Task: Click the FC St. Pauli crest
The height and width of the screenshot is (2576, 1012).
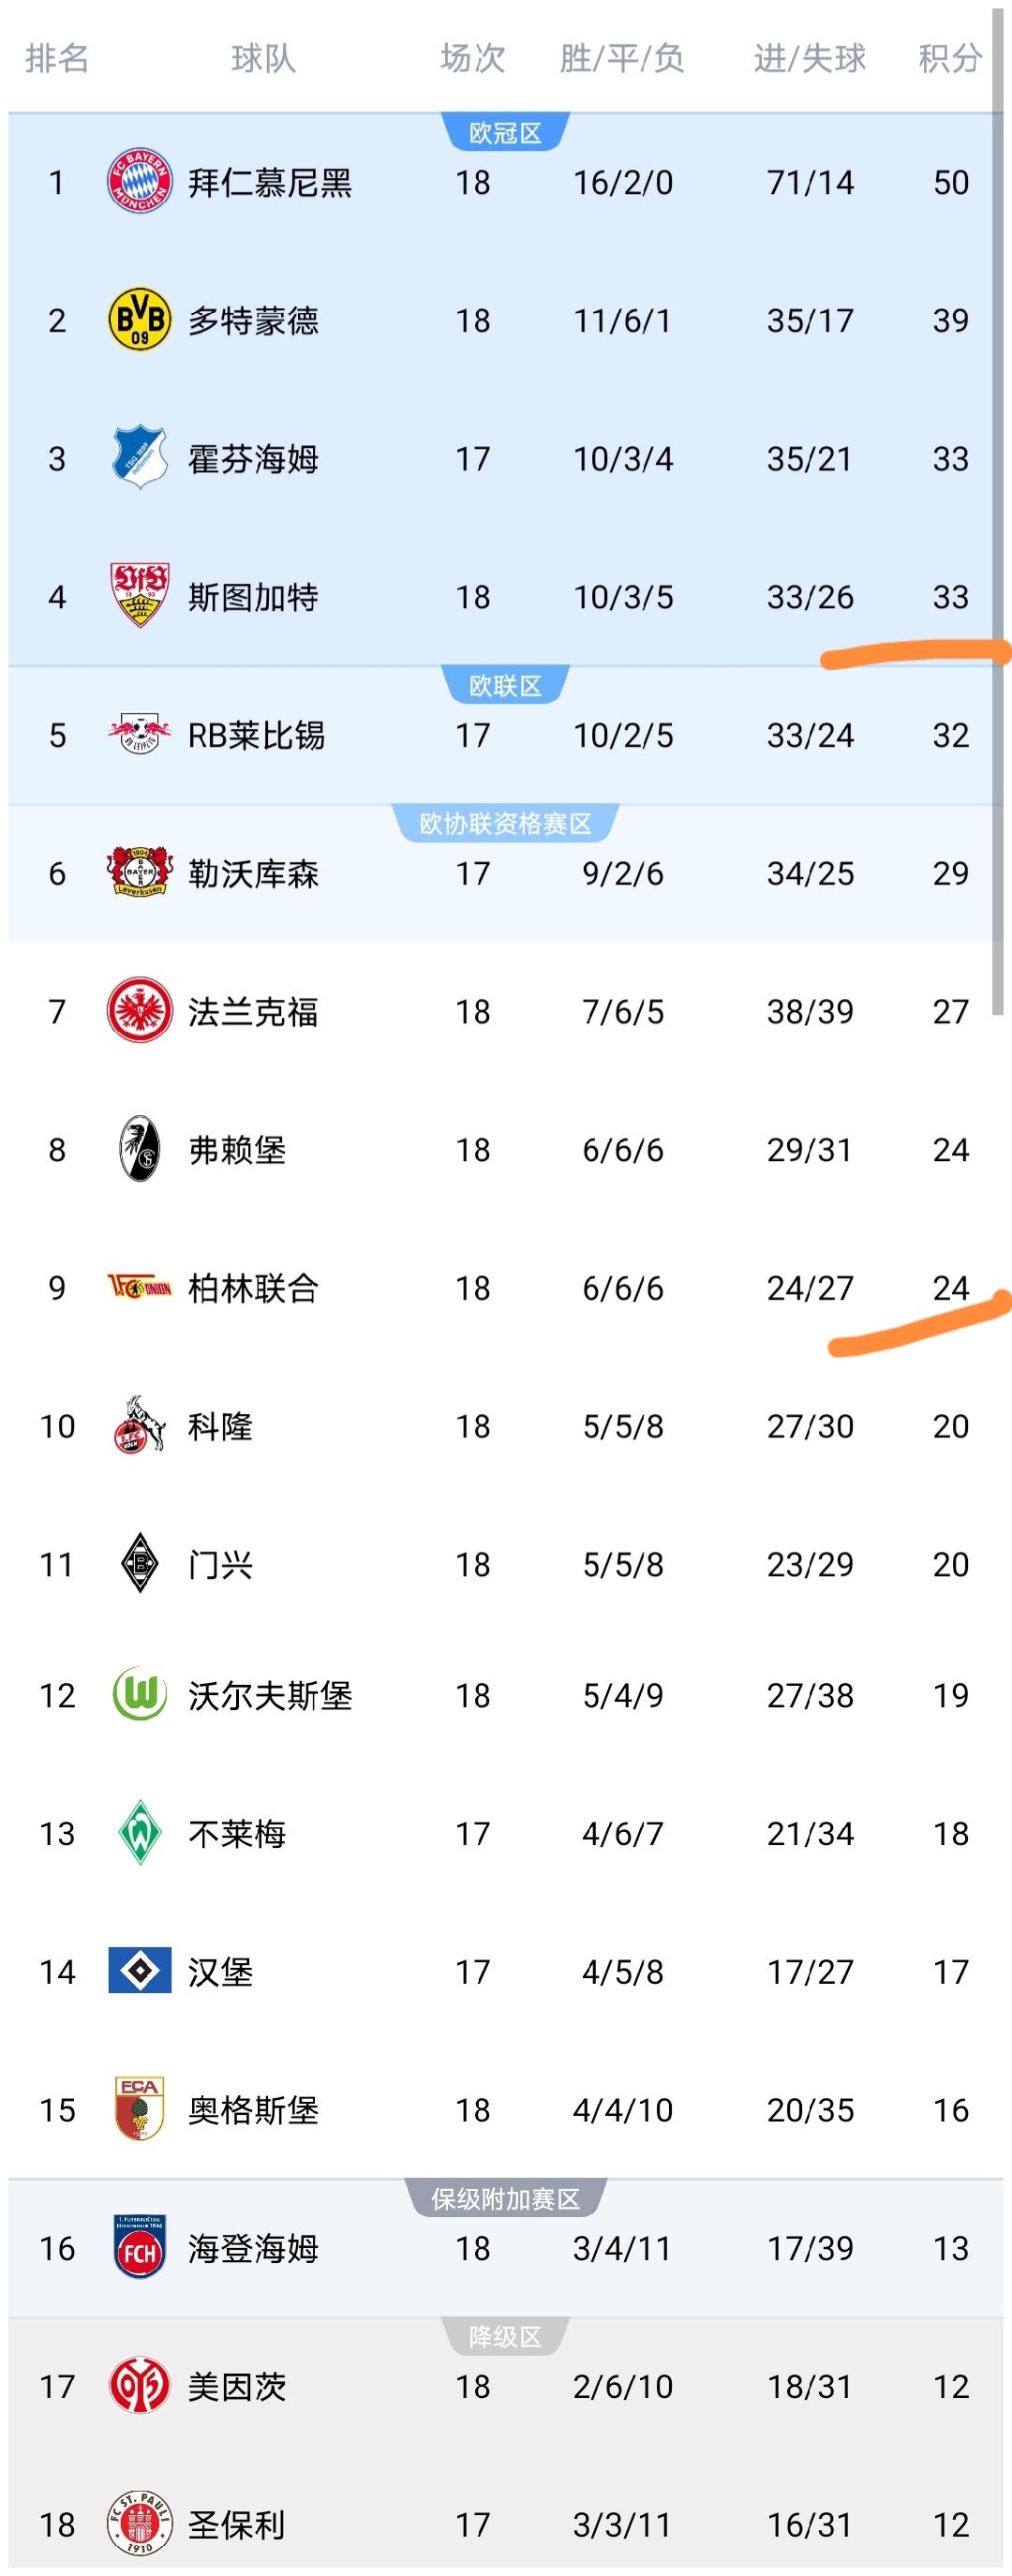Action: point(139,2523)
